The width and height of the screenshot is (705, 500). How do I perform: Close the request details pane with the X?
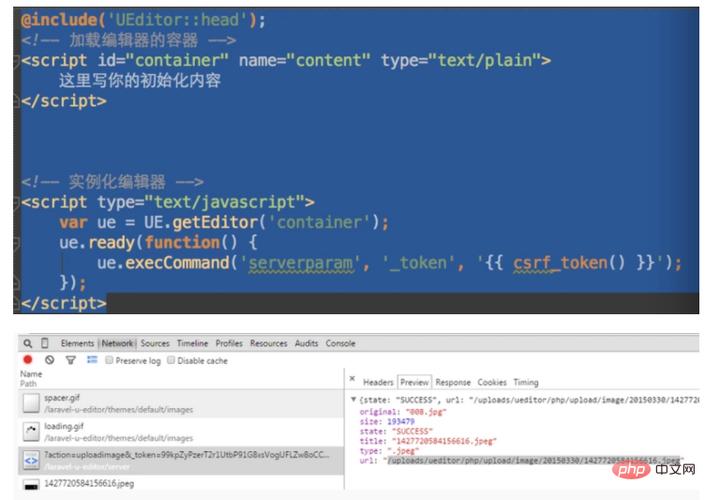(x=352, y=379)
